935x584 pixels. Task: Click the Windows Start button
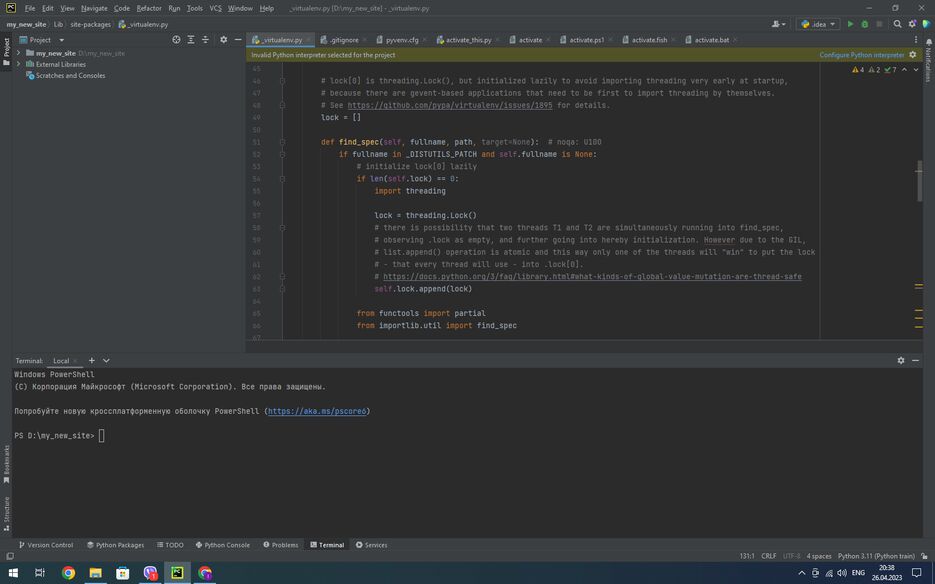(x=13, y=573)
